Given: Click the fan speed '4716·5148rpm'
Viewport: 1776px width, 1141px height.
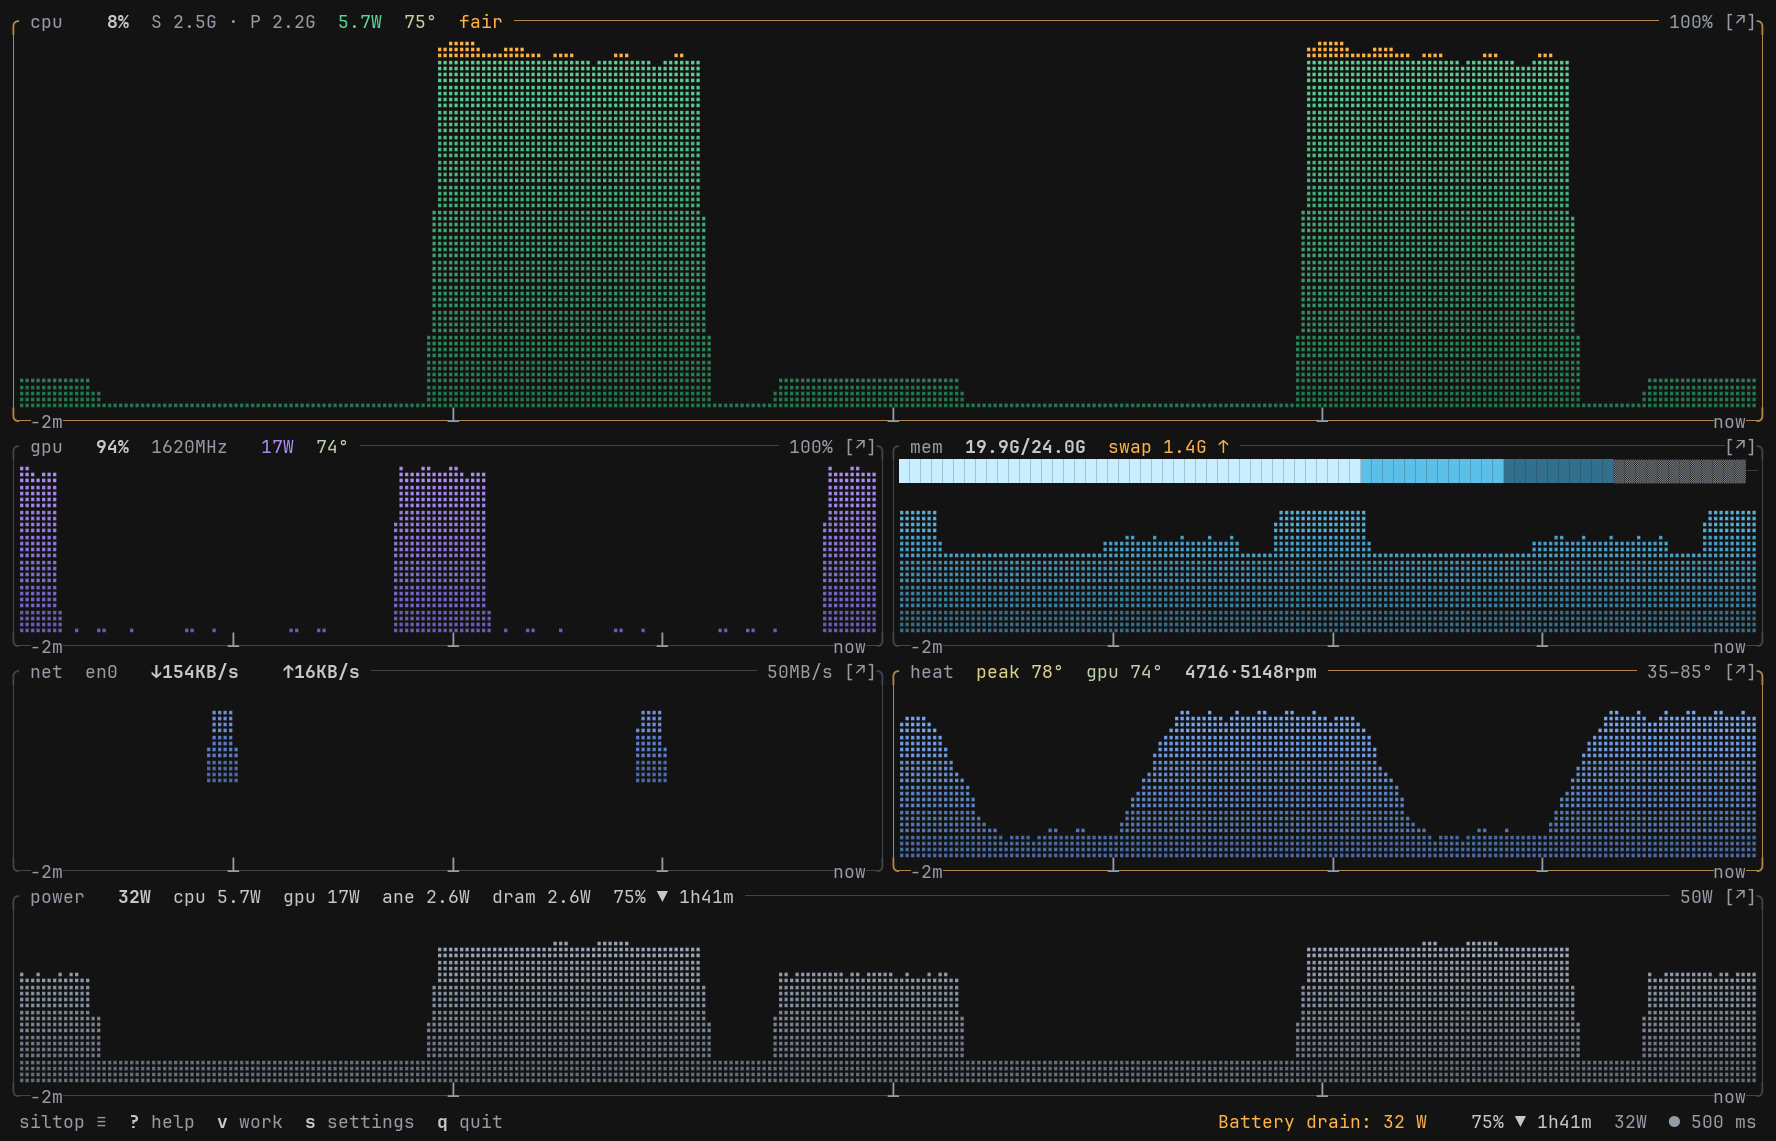Looking at the screenshot, I should coord(1251,672).
